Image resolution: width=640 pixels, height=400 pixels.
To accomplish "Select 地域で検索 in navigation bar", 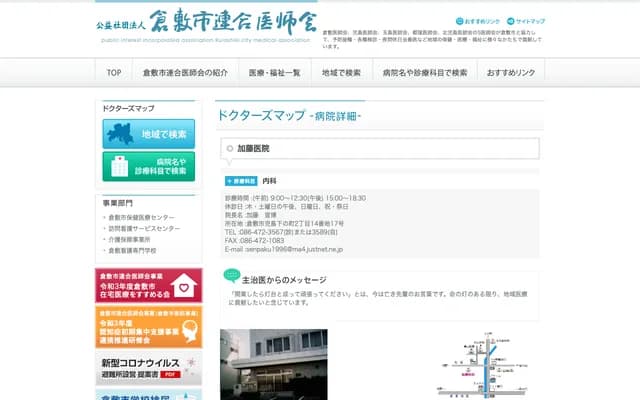I will pyautogui.click(x=342, y=73).
